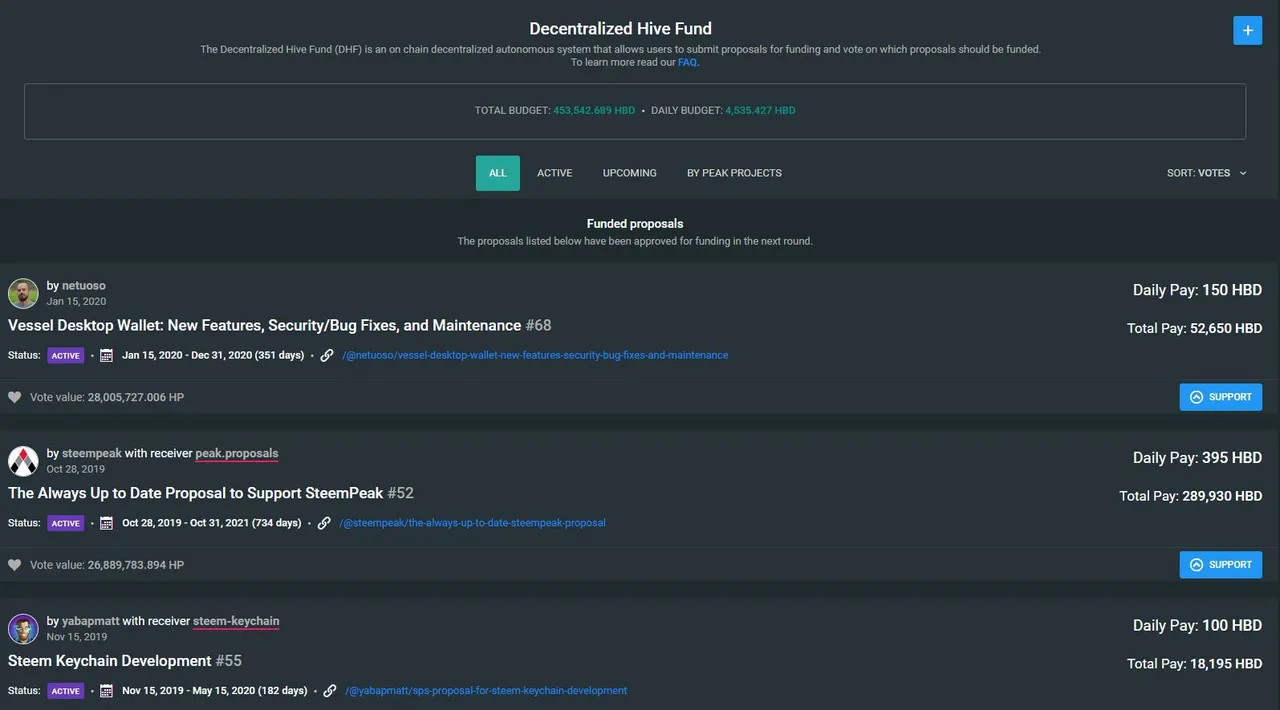
Task: Click Vote value: 26,889,783.894 HP text
Action: [x=107, y=565]
